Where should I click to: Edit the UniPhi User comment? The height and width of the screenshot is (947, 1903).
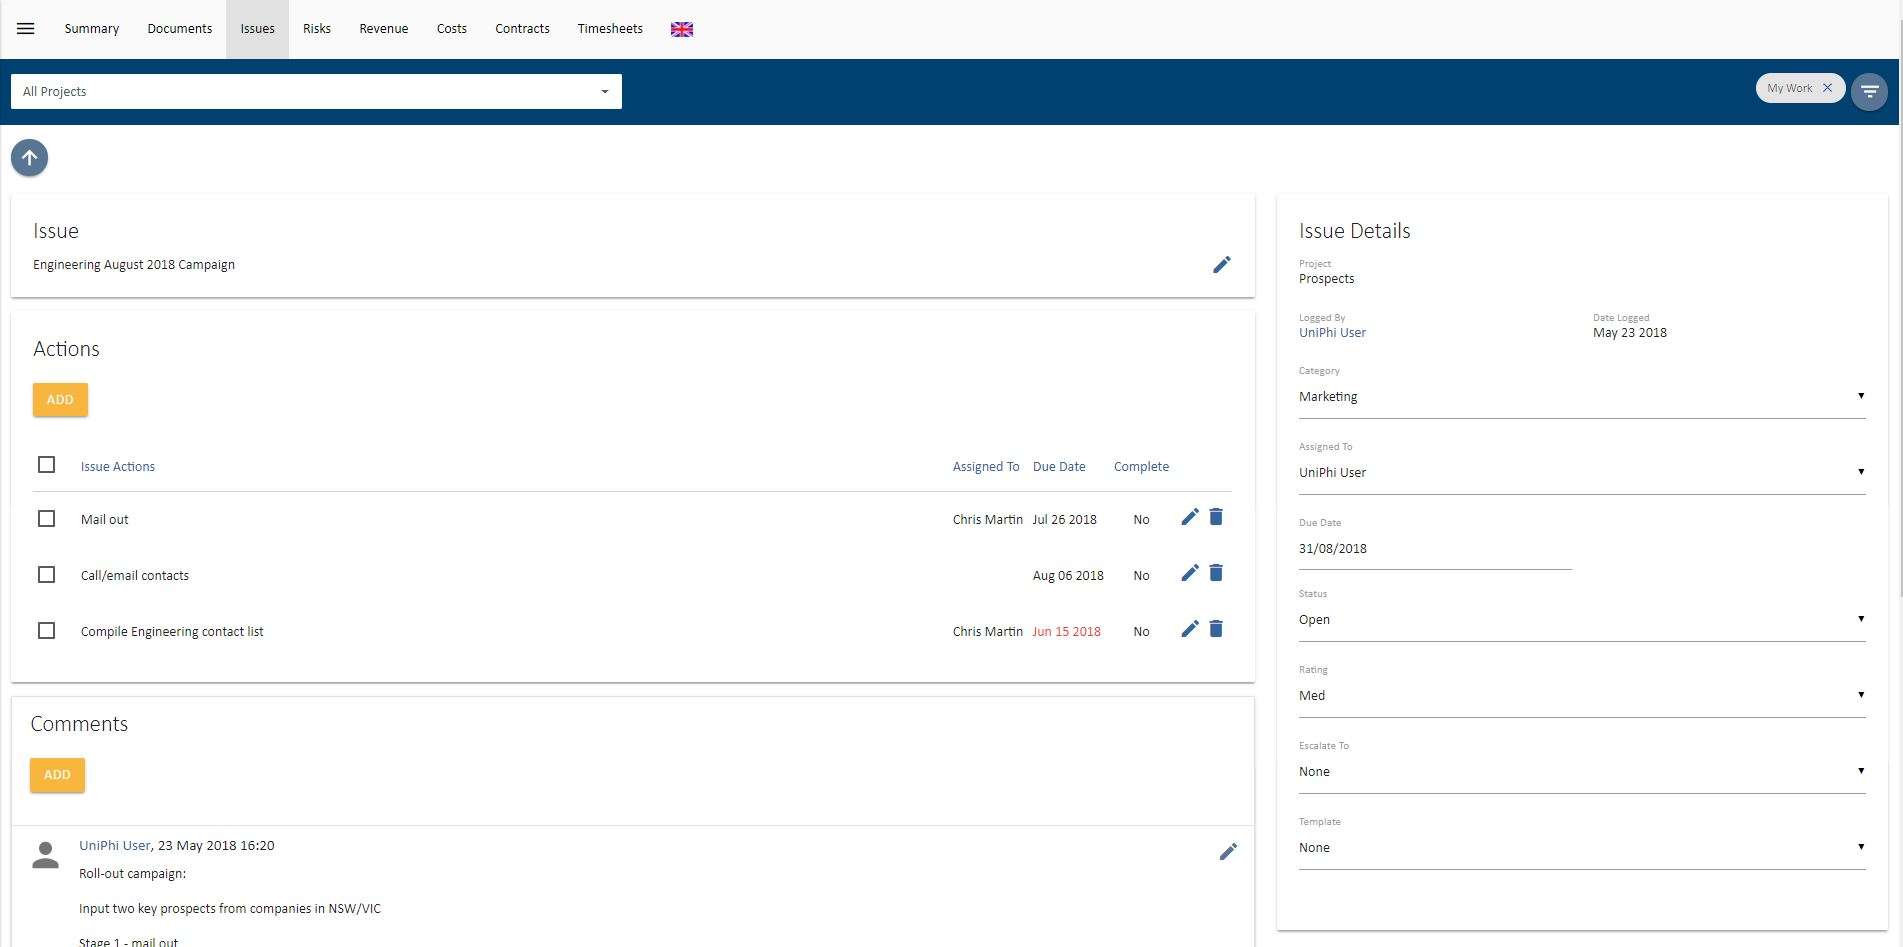pyautogui.click(x=1228, y=852)
